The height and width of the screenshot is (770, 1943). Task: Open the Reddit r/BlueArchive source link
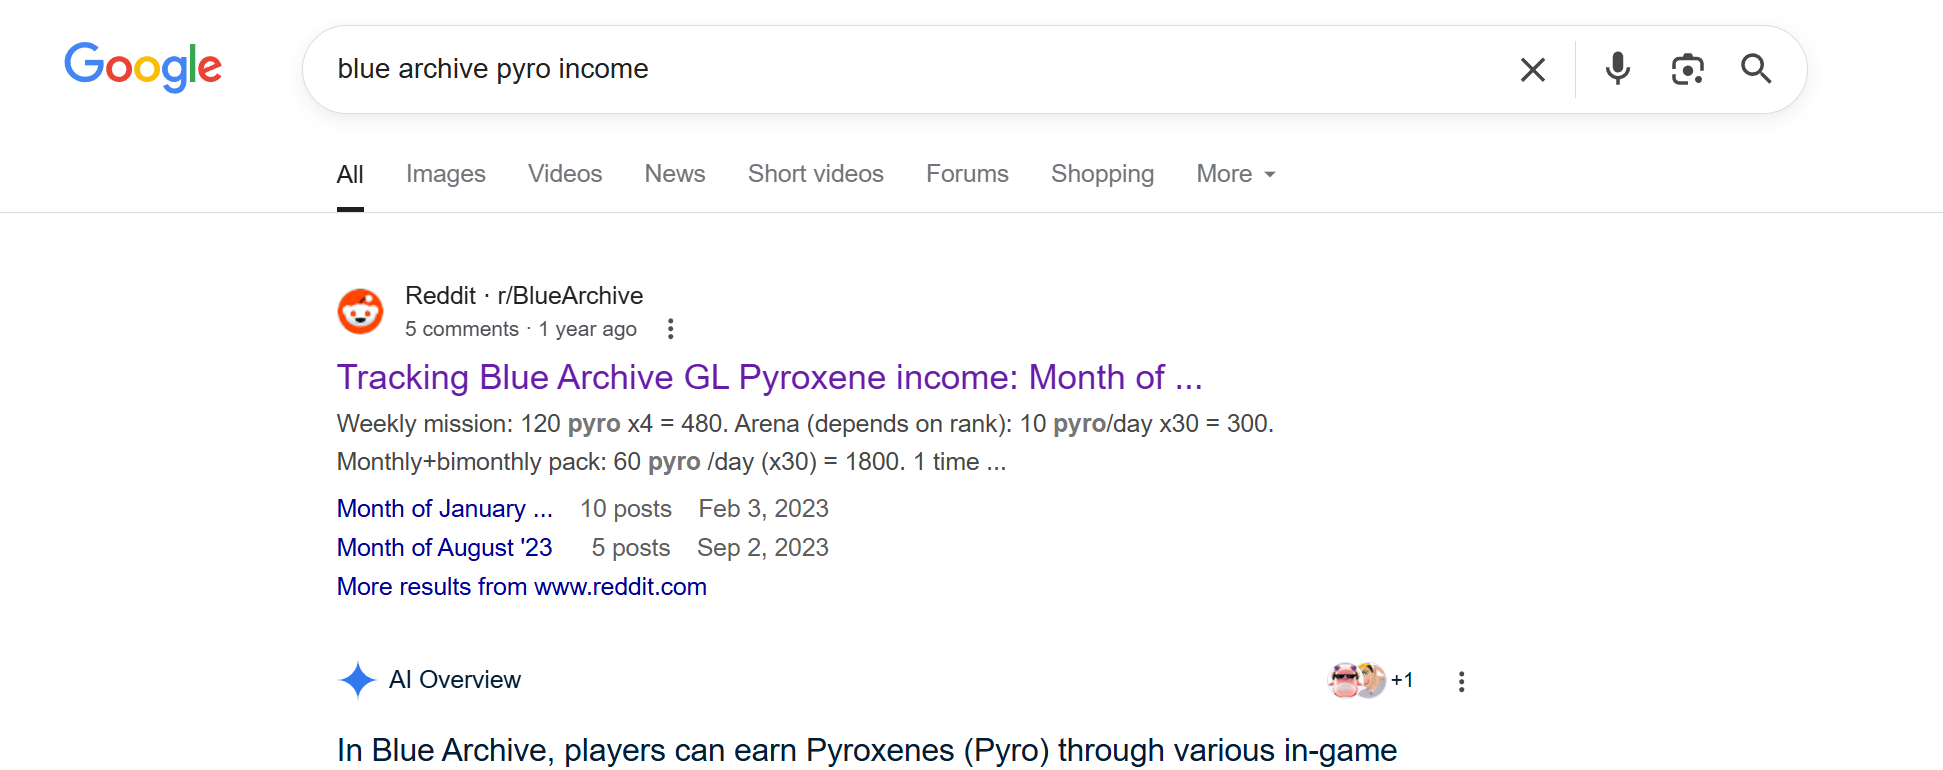click(x=524, y=296)
